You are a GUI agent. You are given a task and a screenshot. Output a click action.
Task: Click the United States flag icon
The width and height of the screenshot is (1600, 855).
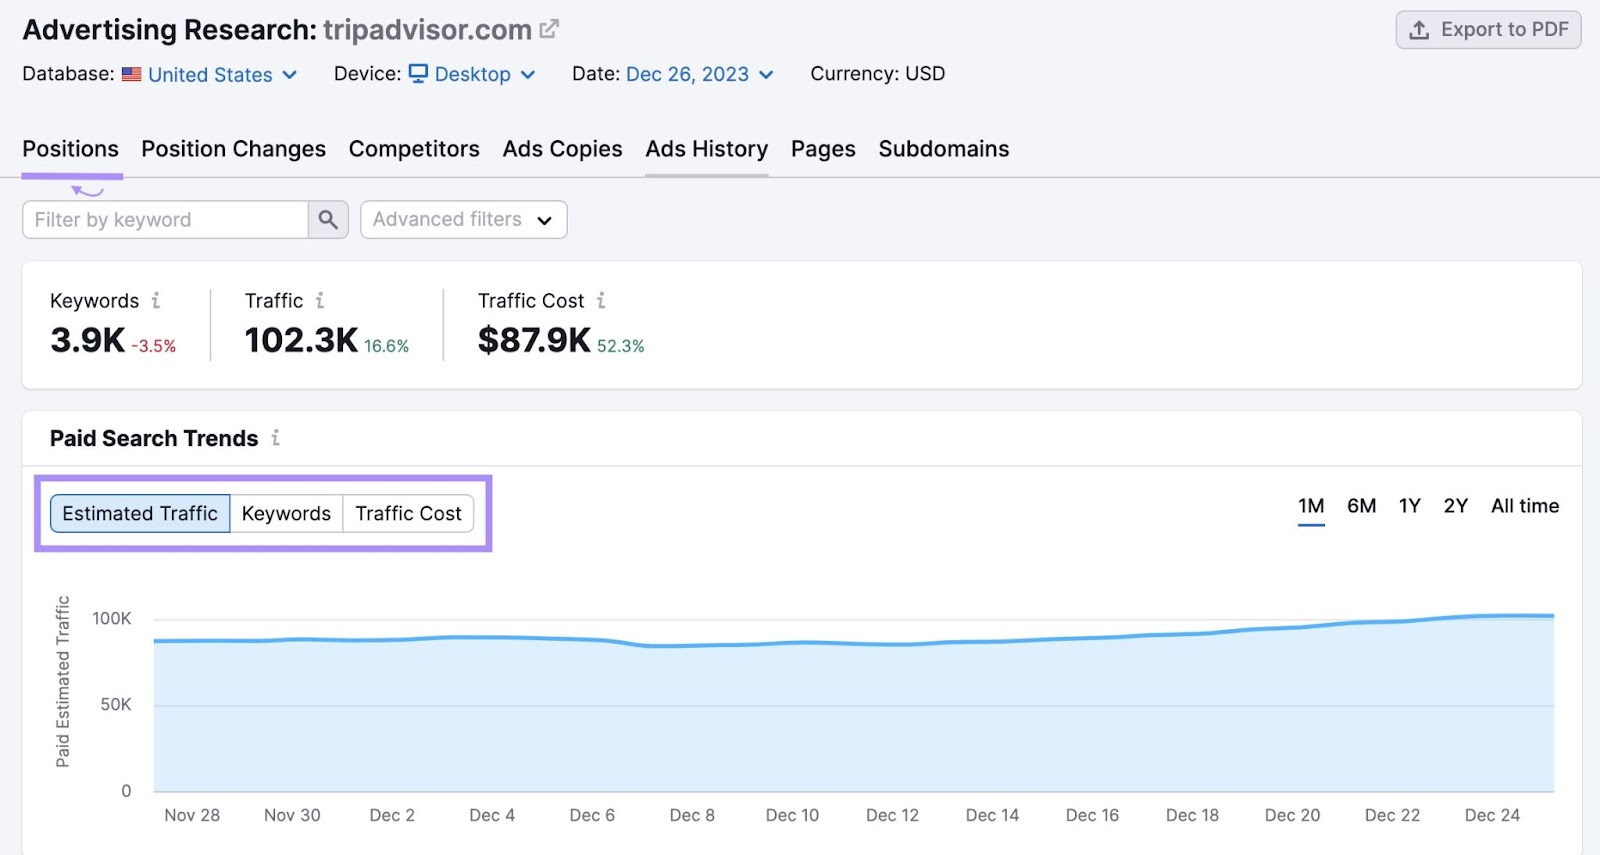pyautogui.click(x=132, y=74)
